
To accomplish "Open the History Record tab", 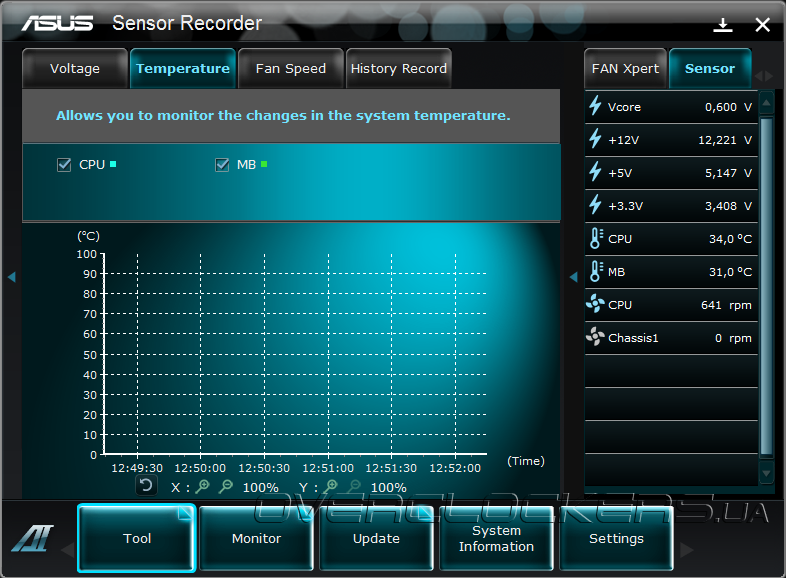I will [399, 69].
